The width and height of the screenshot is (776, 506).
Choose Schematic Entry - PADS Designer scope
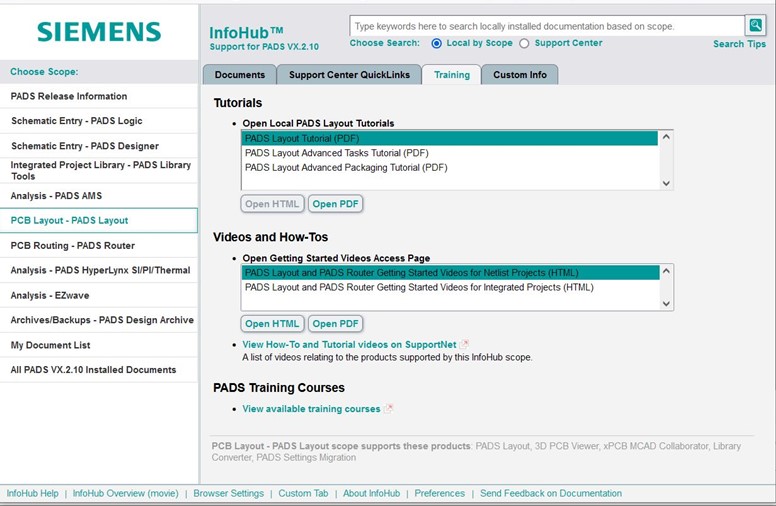tap(98, 146)
